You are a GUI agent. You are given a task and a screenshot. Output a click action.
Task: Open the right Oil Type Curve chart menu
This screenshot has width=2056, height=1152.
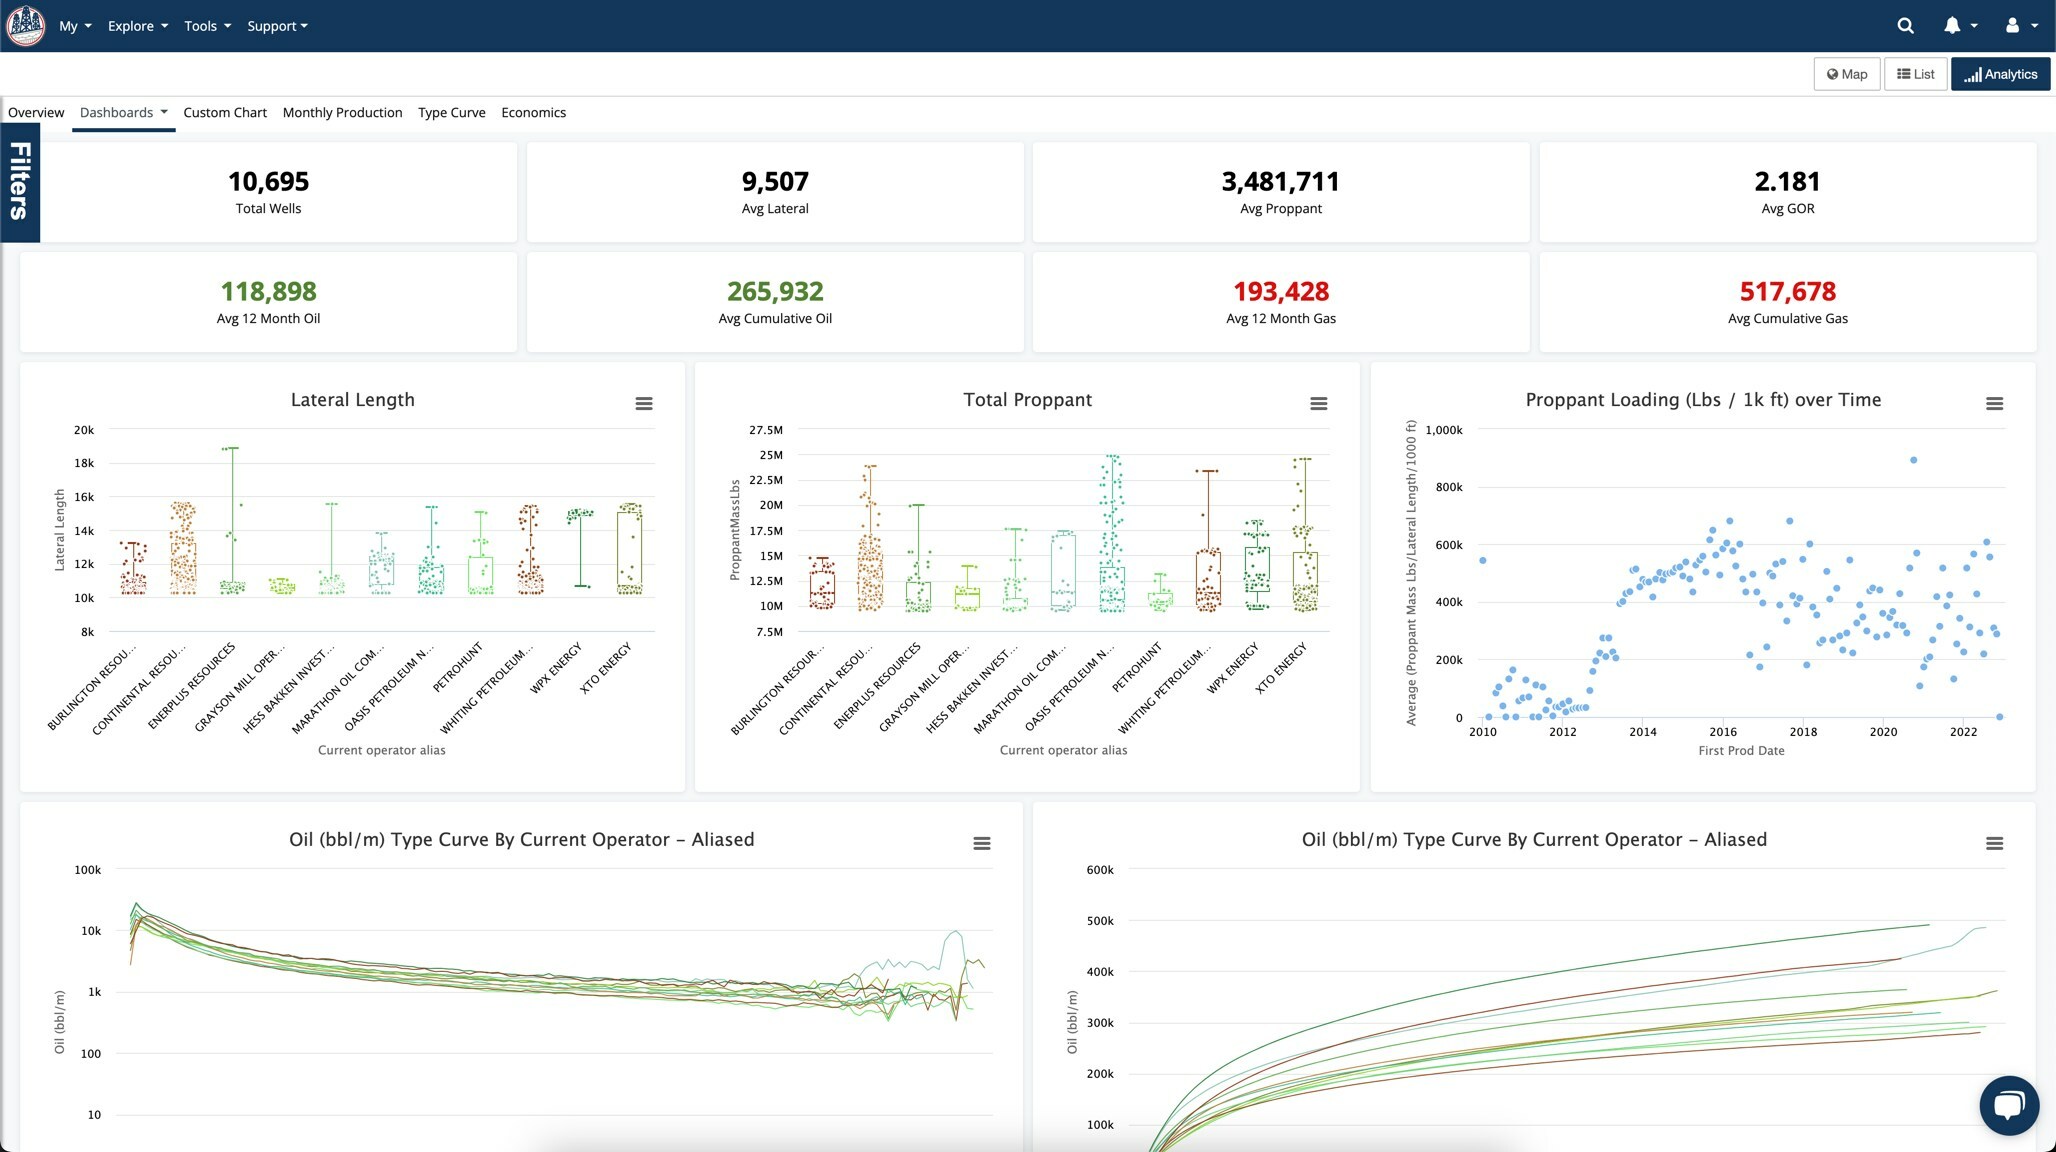(1993, 844)
